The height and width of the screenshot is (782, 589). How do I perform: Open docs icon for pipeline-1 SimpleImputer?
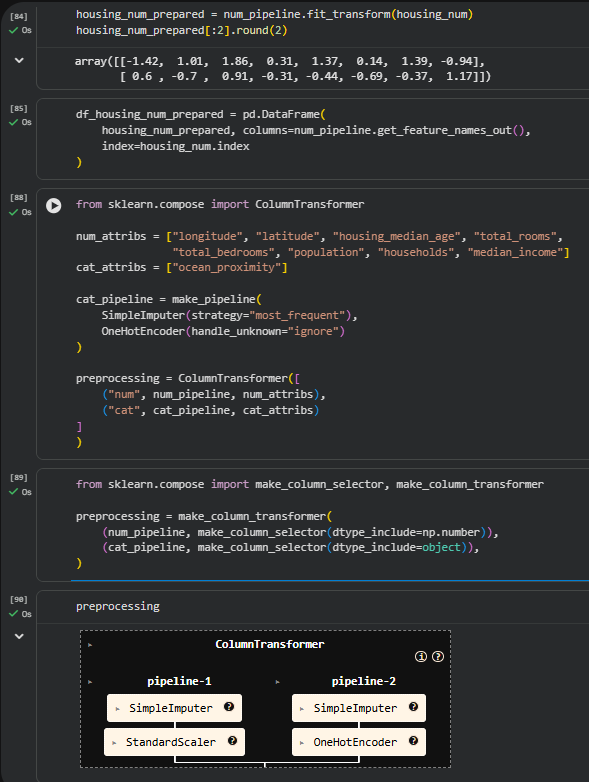[x=229, y=706]
